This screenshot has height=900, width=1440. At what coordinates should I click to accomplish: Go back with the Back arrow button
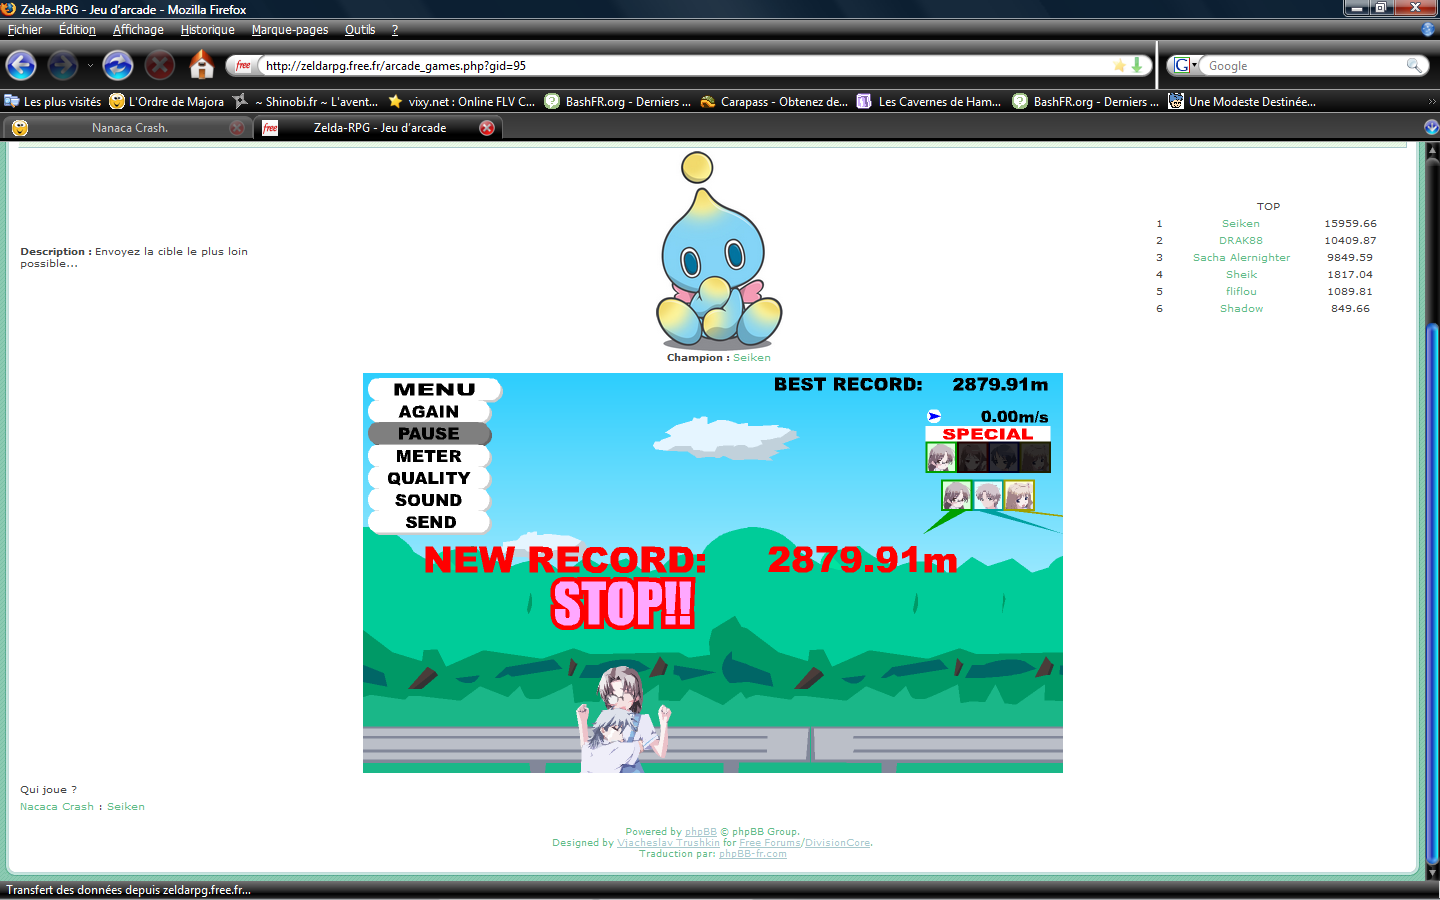(21, 66)
